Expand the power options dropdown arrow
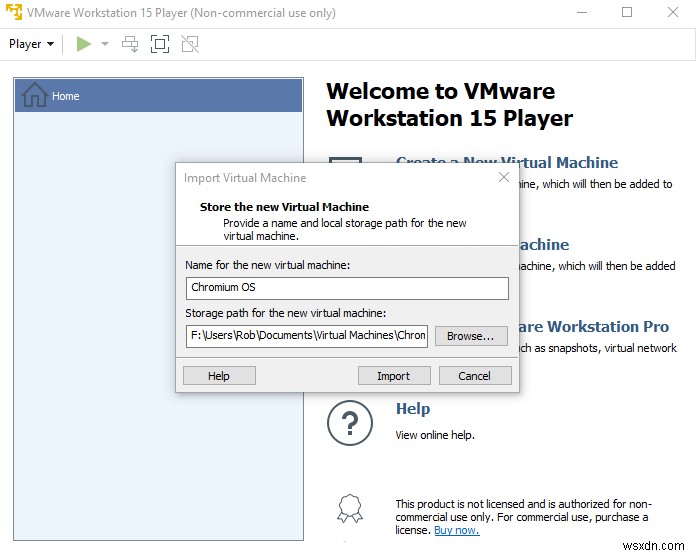The width and height of the screenshot is (696, 556). [x=105, y=44]
